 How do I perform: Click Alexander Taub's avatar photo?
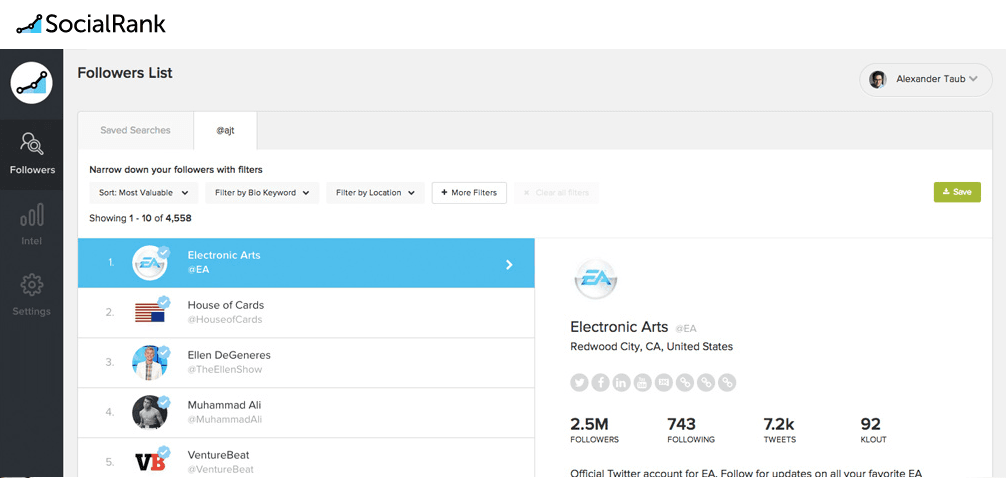pyautogui.click(x=878, y=80)
